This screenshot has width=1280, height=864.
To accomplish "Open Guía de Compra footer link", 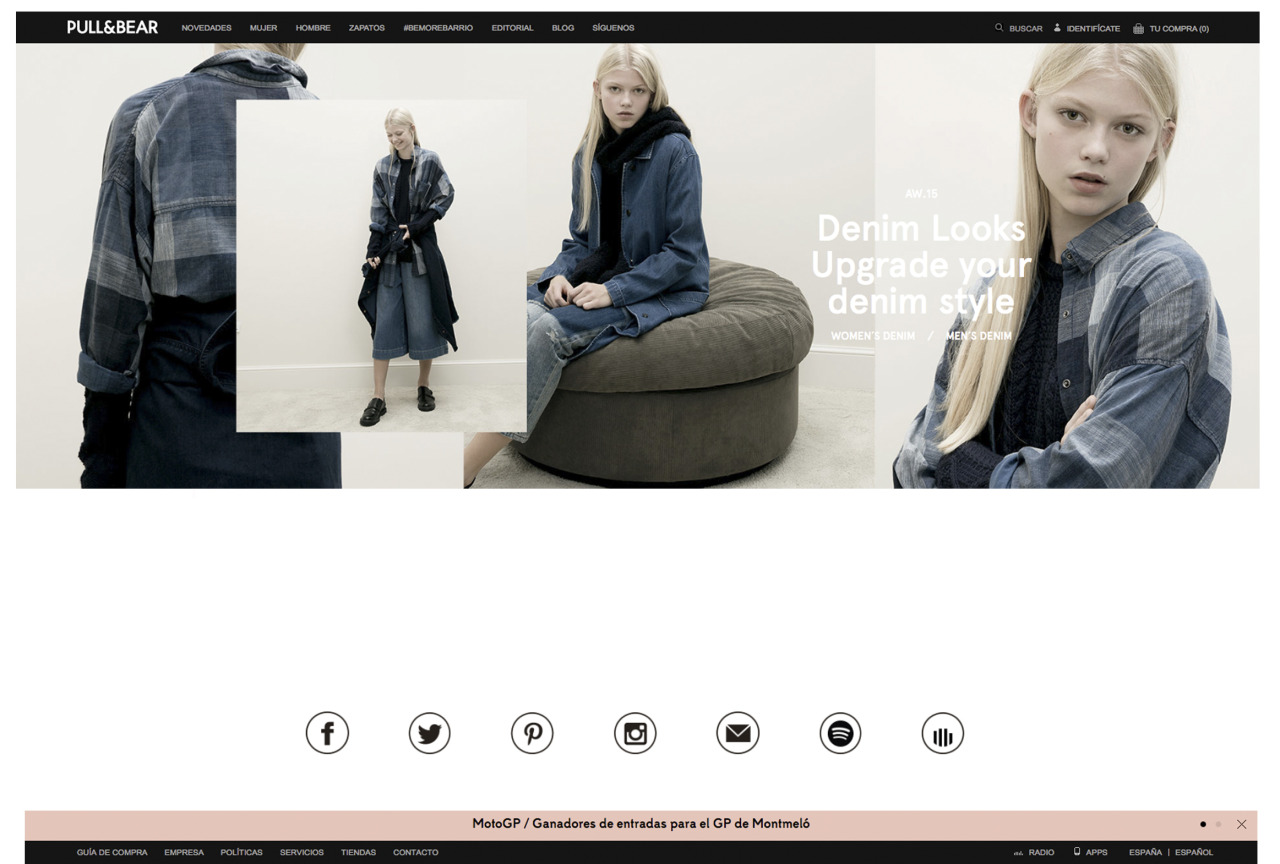I will (112, 852).
